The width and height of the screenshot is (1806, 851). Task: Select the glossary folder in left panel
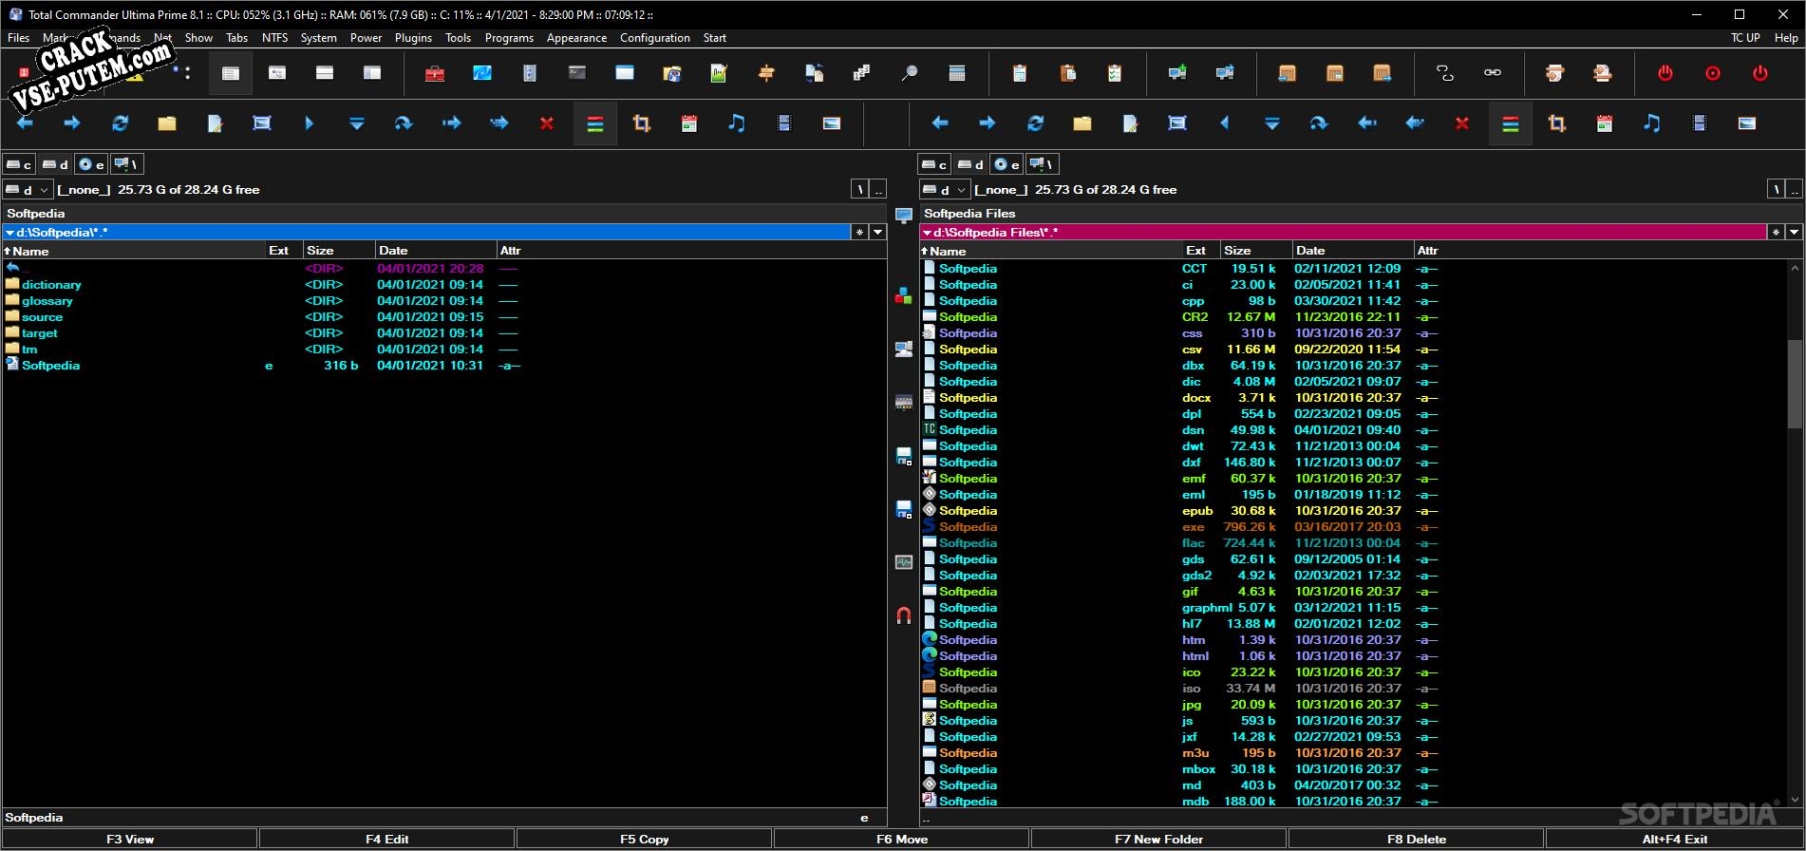[x=47, y=301]
